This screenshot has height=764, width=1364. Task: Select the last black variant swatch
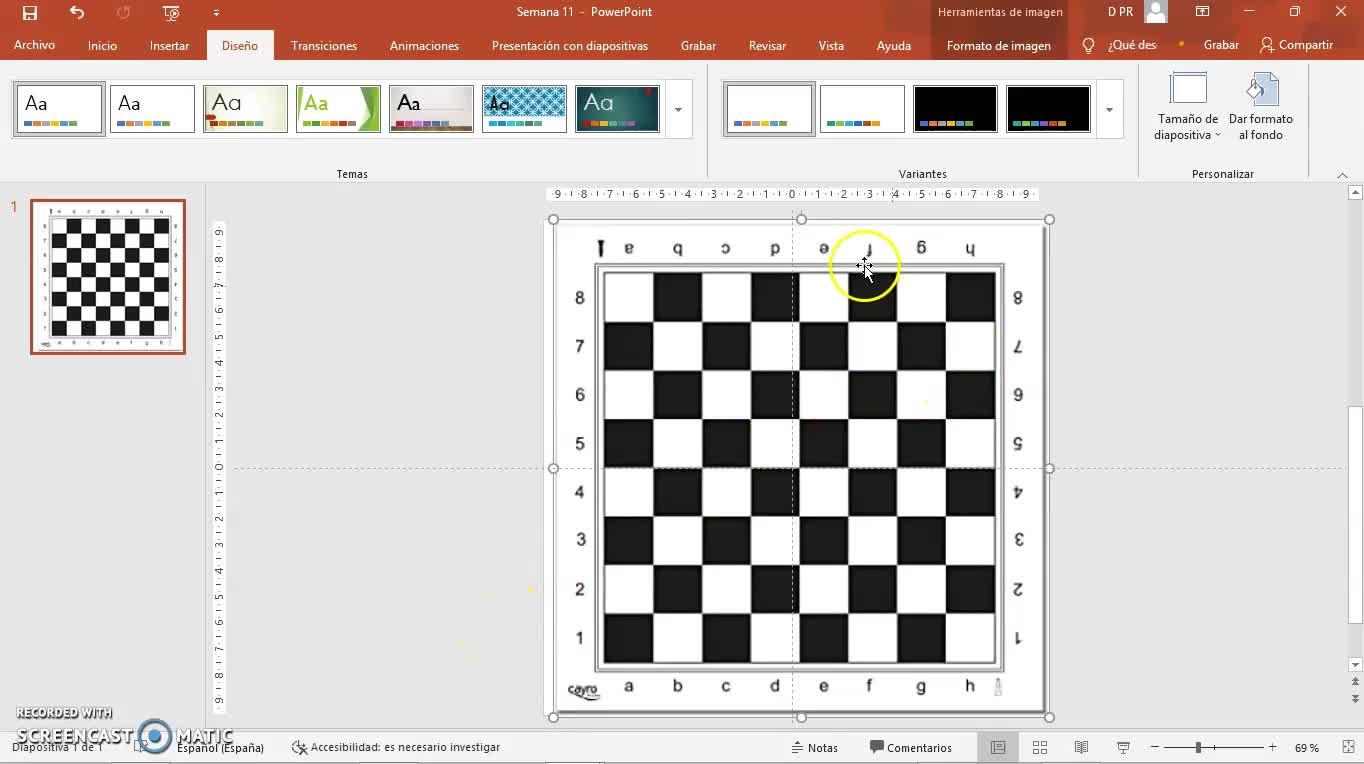tap(1048, 109)
